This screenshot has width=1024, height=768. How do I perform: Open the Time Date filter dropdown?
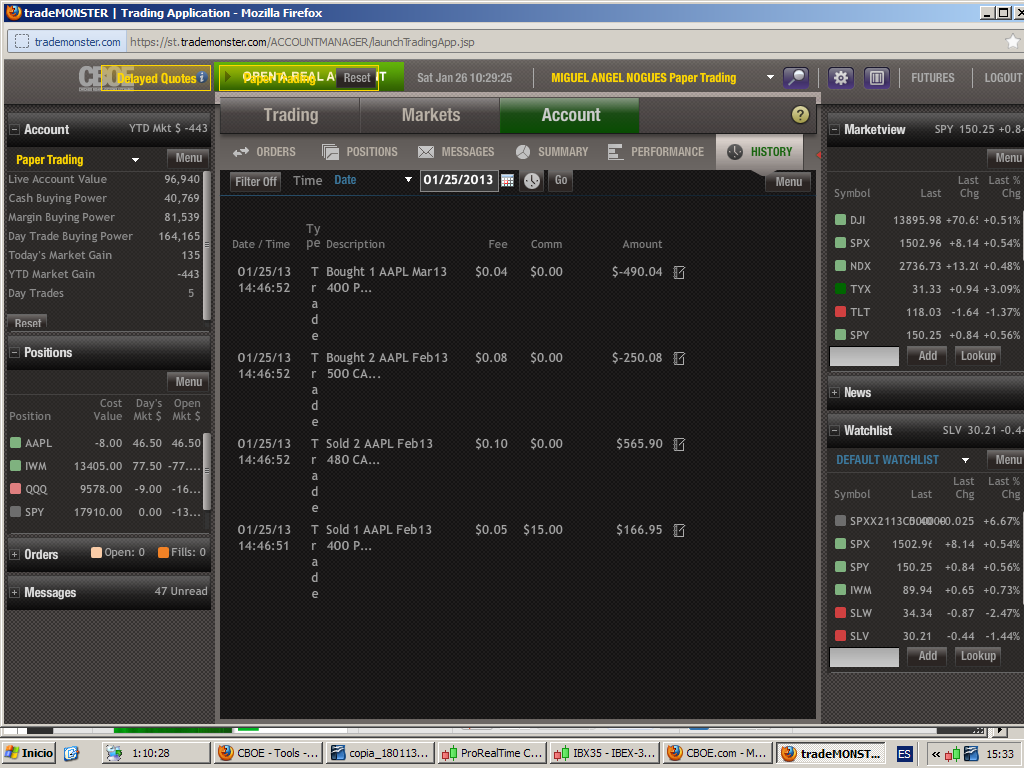[408, 180]
